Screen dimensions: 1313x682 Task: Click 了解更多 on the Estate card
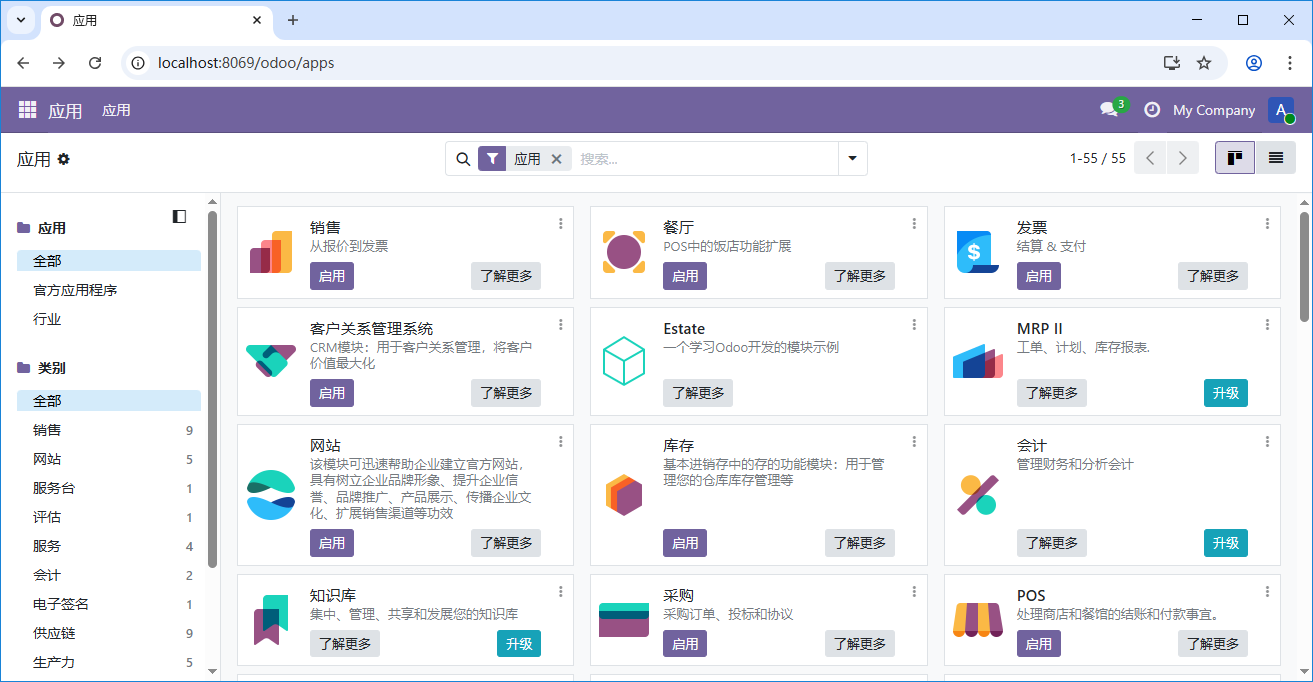(x=698, y=393)
